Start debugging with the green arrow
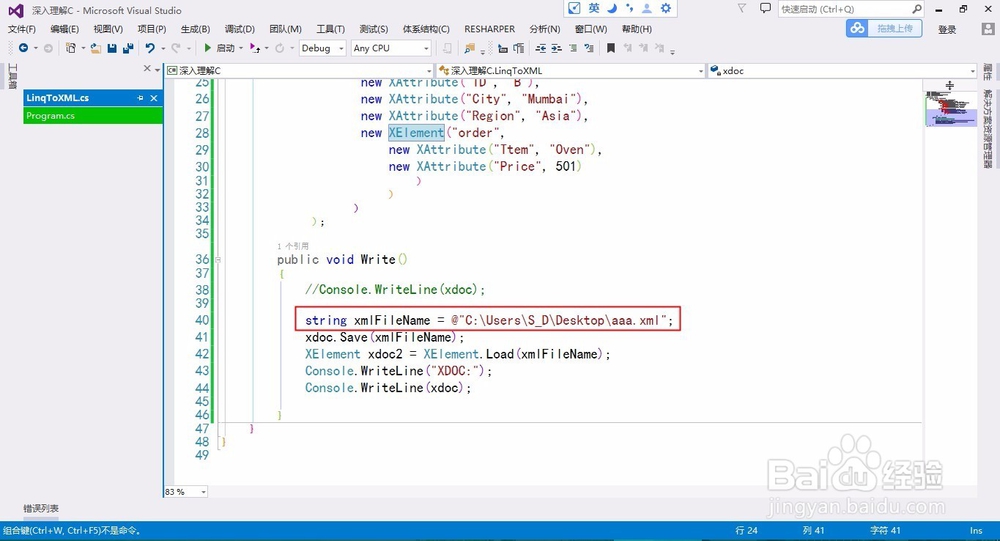The width and height of the screenshot is (1000, 541). 207,48
